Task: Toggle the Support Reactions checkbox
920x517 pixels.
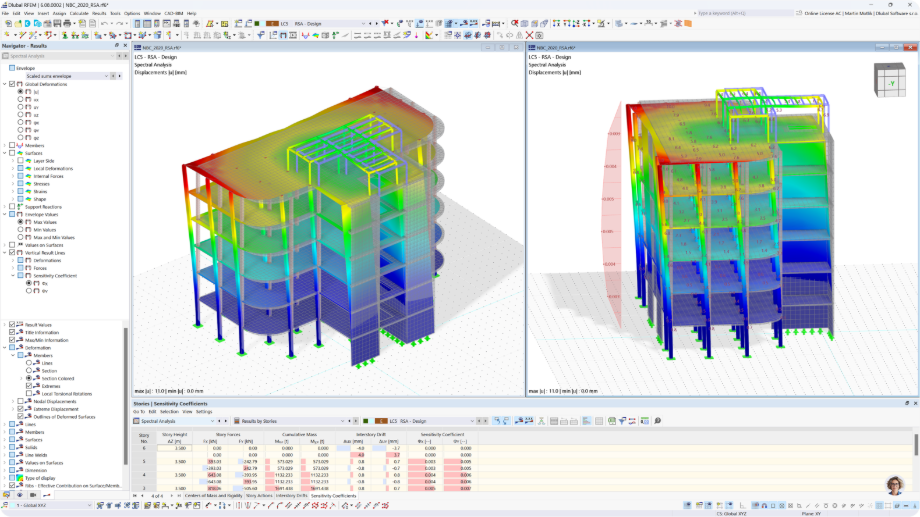Action: [12, 207]
